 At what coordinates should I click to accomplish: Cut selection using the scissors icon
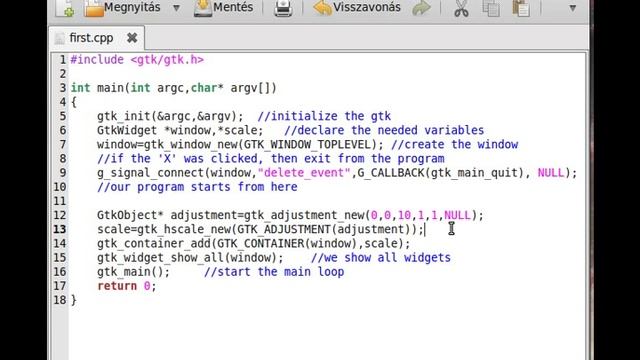point(461,8)
